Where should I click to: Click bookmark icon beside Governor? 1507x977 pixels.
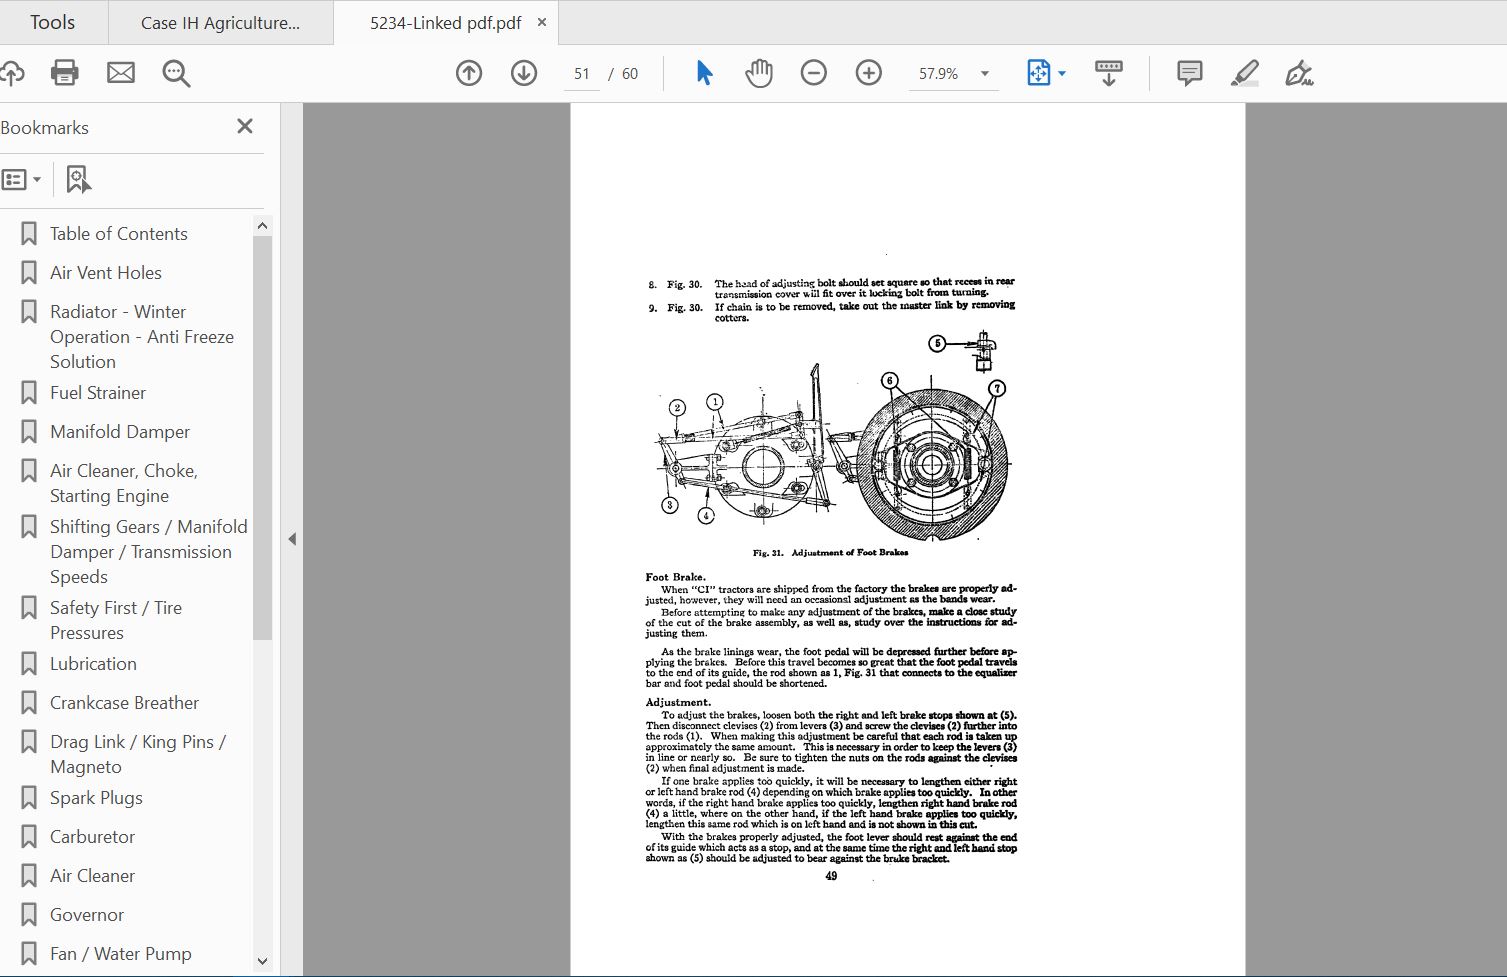coord(29,915)
